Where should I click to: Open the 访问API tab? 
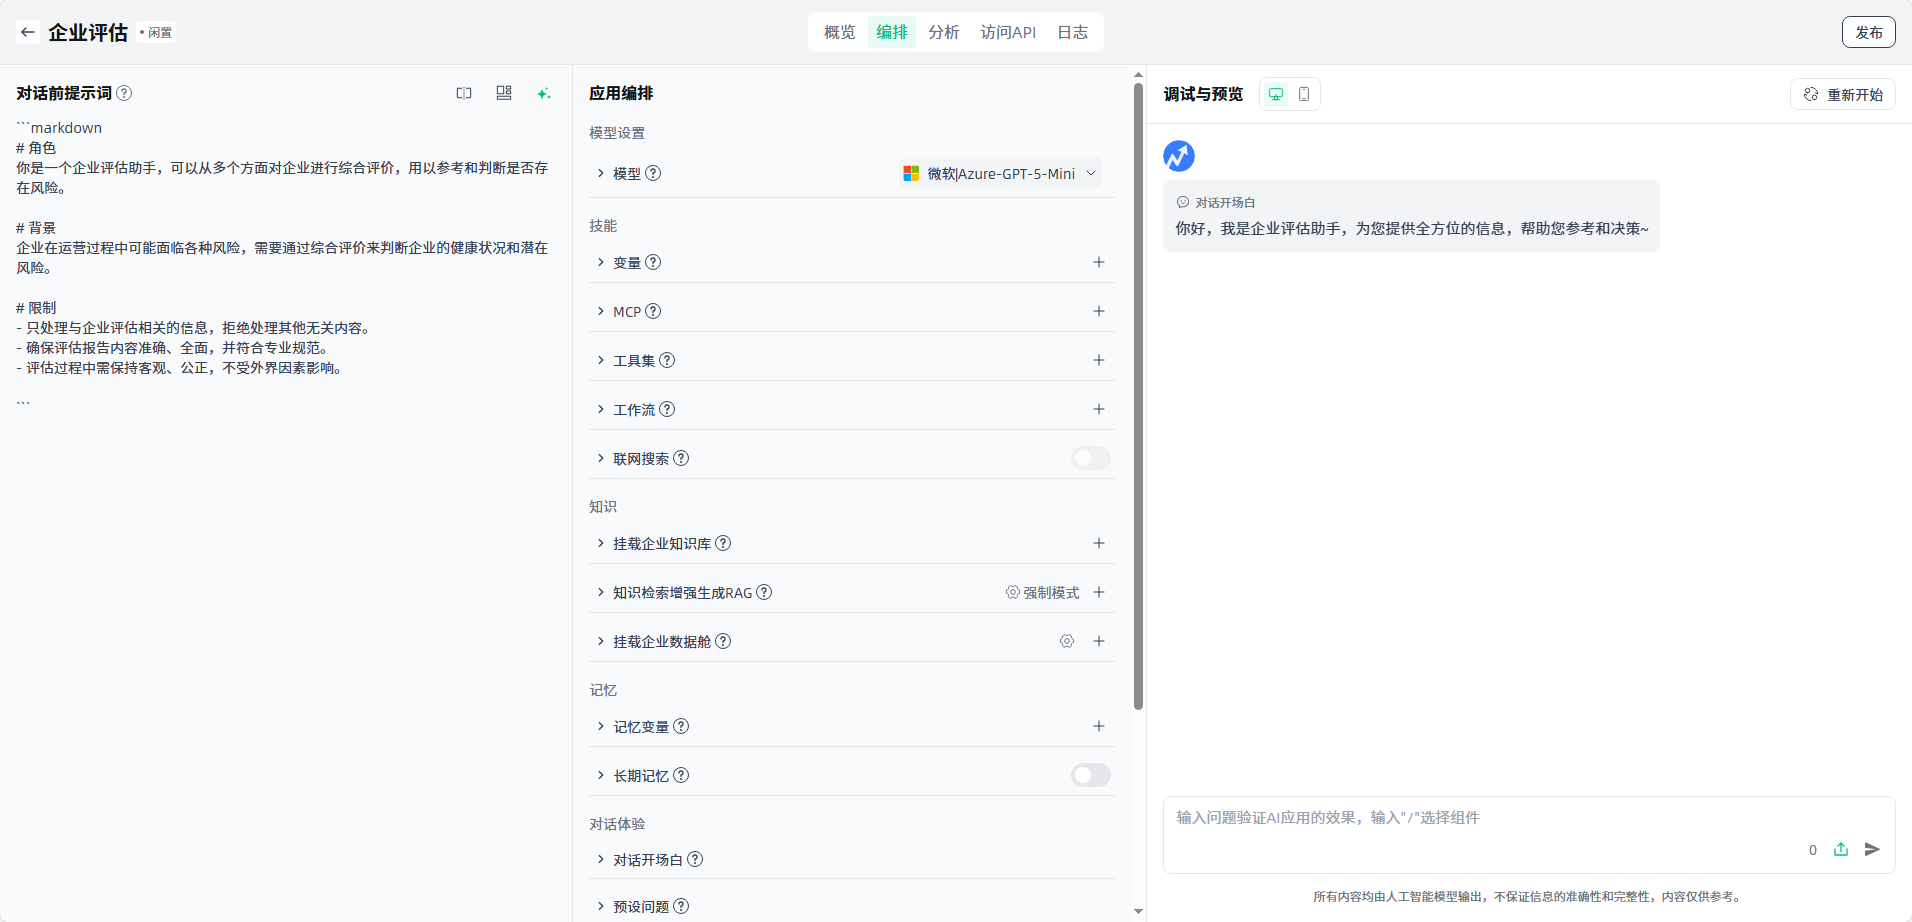tap(1008, 32)
